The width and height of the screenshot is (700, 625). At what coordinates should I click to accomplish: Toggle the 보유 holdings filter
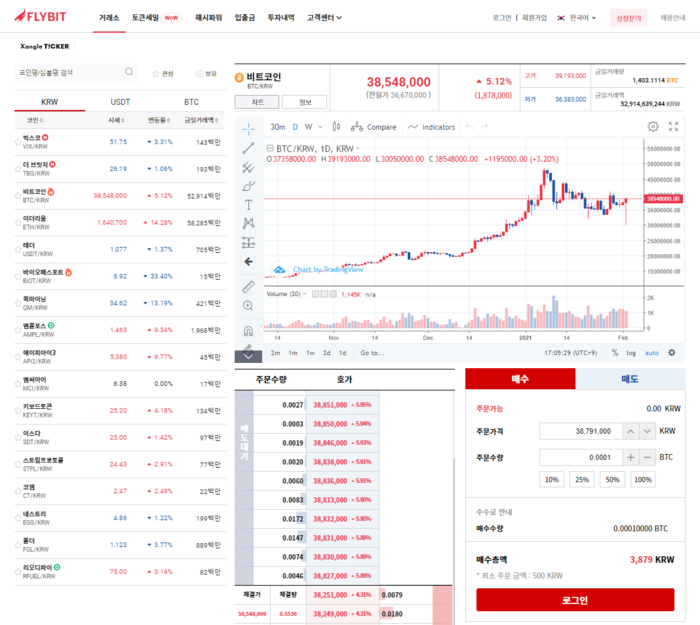(x=205, y=73)
